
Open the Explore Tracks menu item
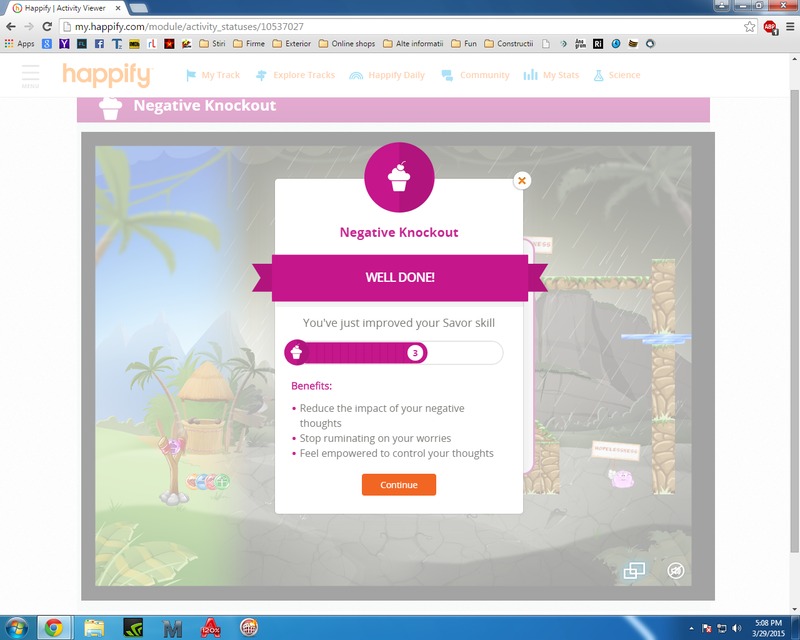coord(295,75)
